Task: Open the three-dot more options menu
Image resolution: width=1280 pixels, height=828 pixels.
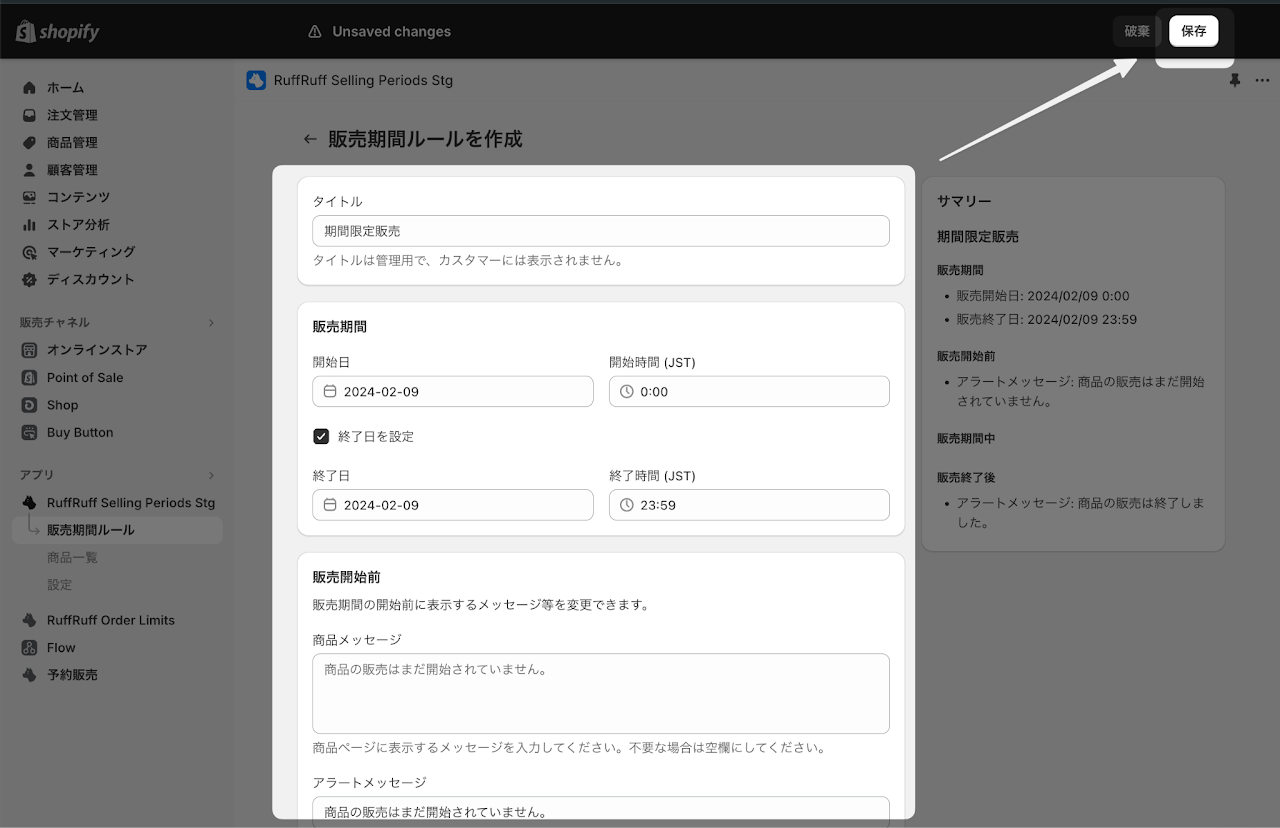Action: pyautogui.click(x=1262, y=81)
